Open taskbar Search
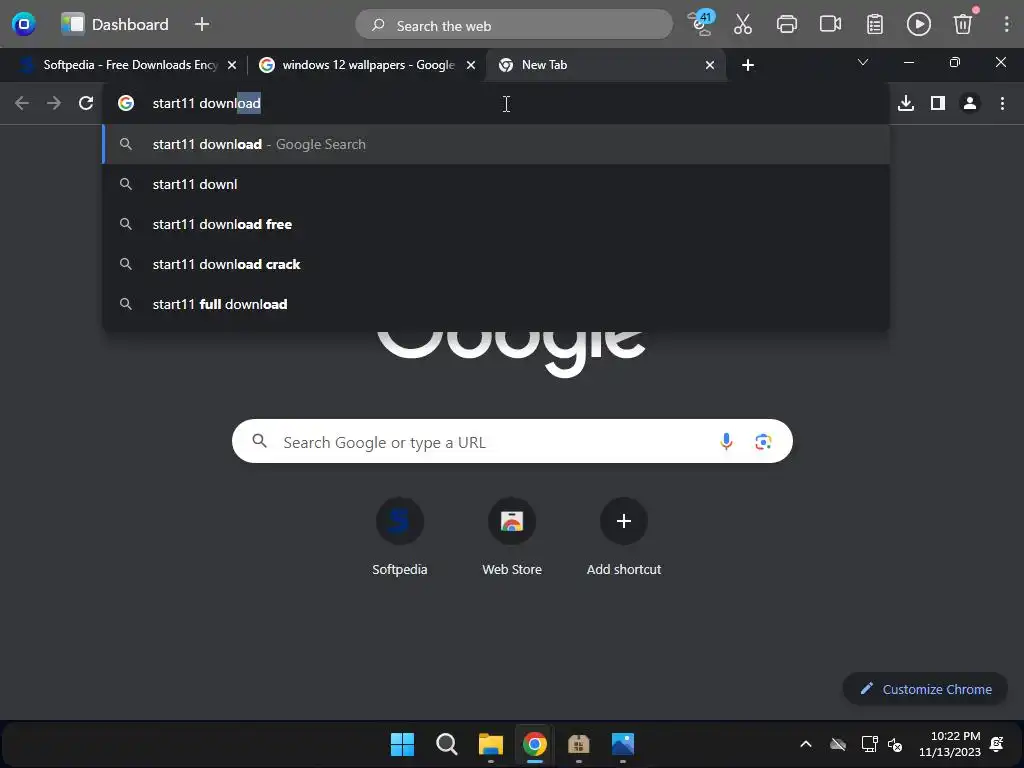 point(447,744)
